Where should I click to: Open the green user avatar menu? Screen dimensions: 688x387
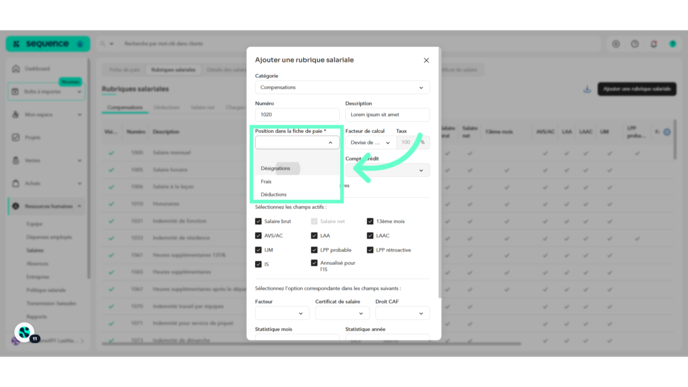pyautogui.click(x=673, y=44)
